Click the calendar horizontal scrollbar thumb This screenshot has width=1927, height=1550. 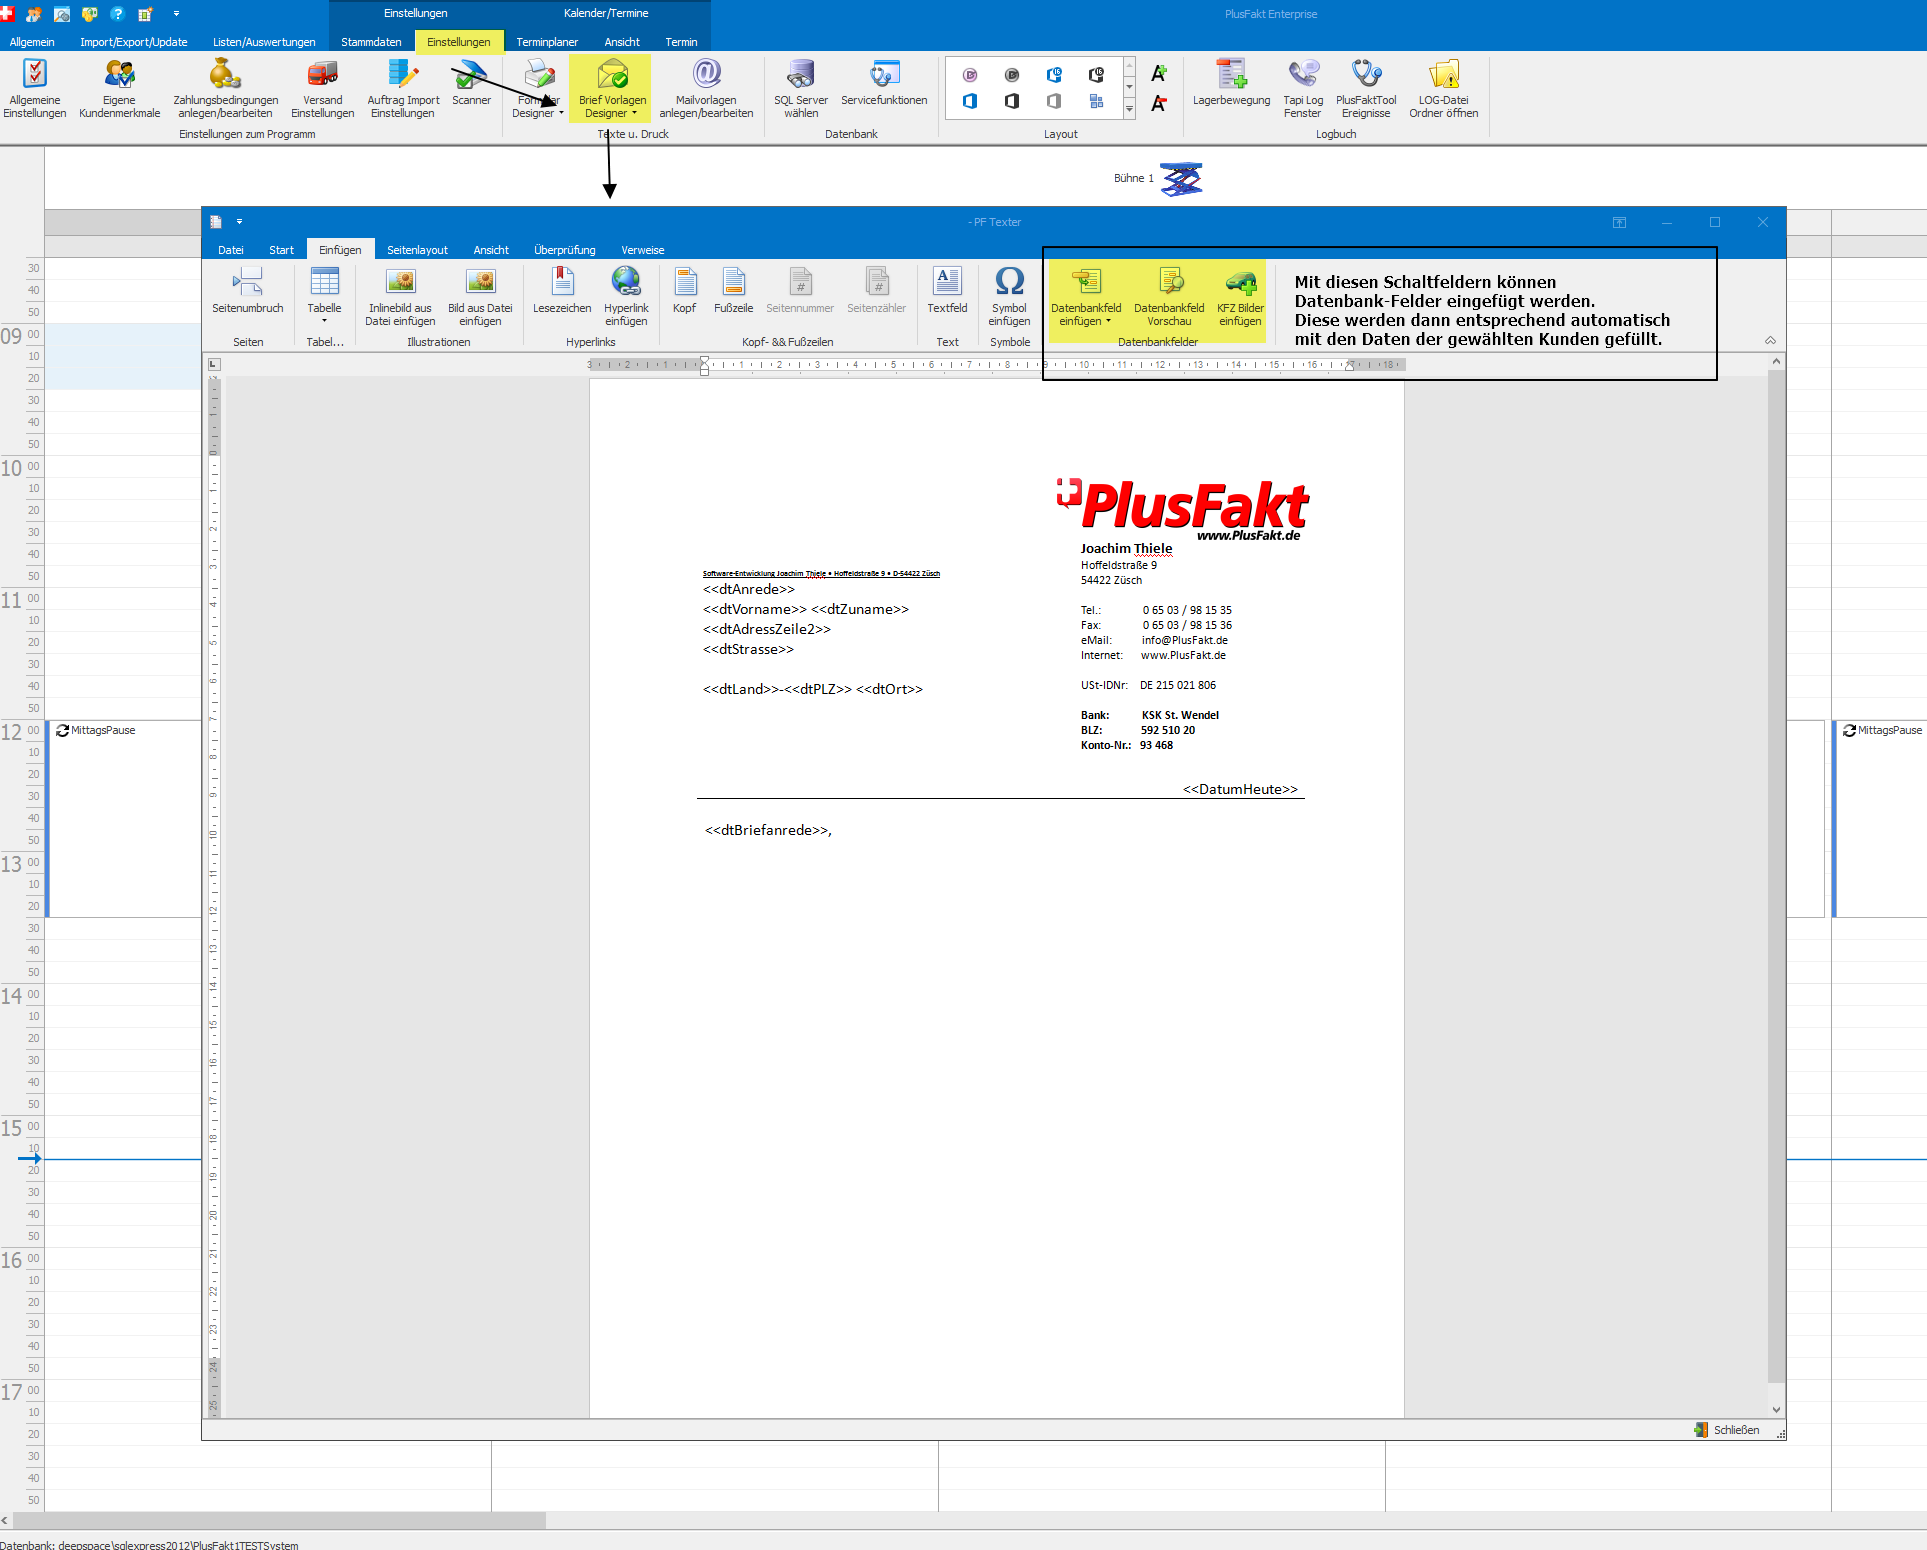point(280,1520)
